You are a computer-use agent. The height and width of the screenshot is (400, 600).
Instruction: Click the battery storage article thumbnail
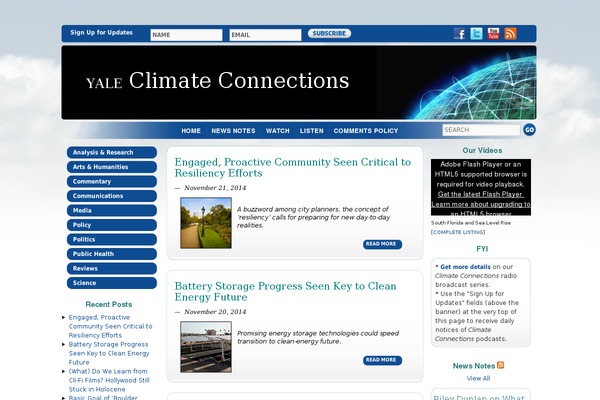(x=206, y=347)
